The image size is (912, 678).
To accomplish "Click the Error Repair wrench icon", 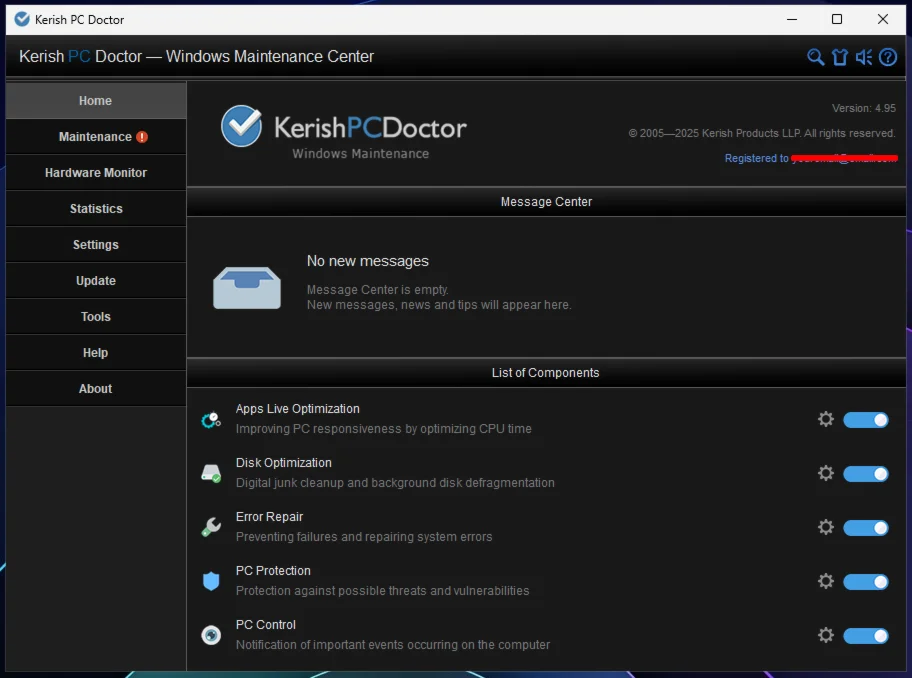I will 211,527.
